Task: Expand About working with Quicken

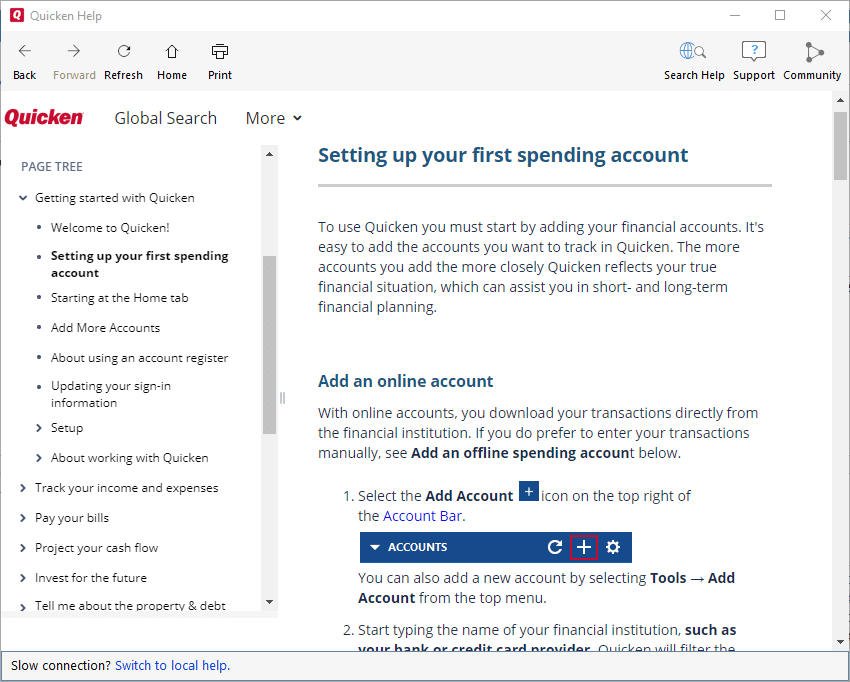Action: [38, 458]
